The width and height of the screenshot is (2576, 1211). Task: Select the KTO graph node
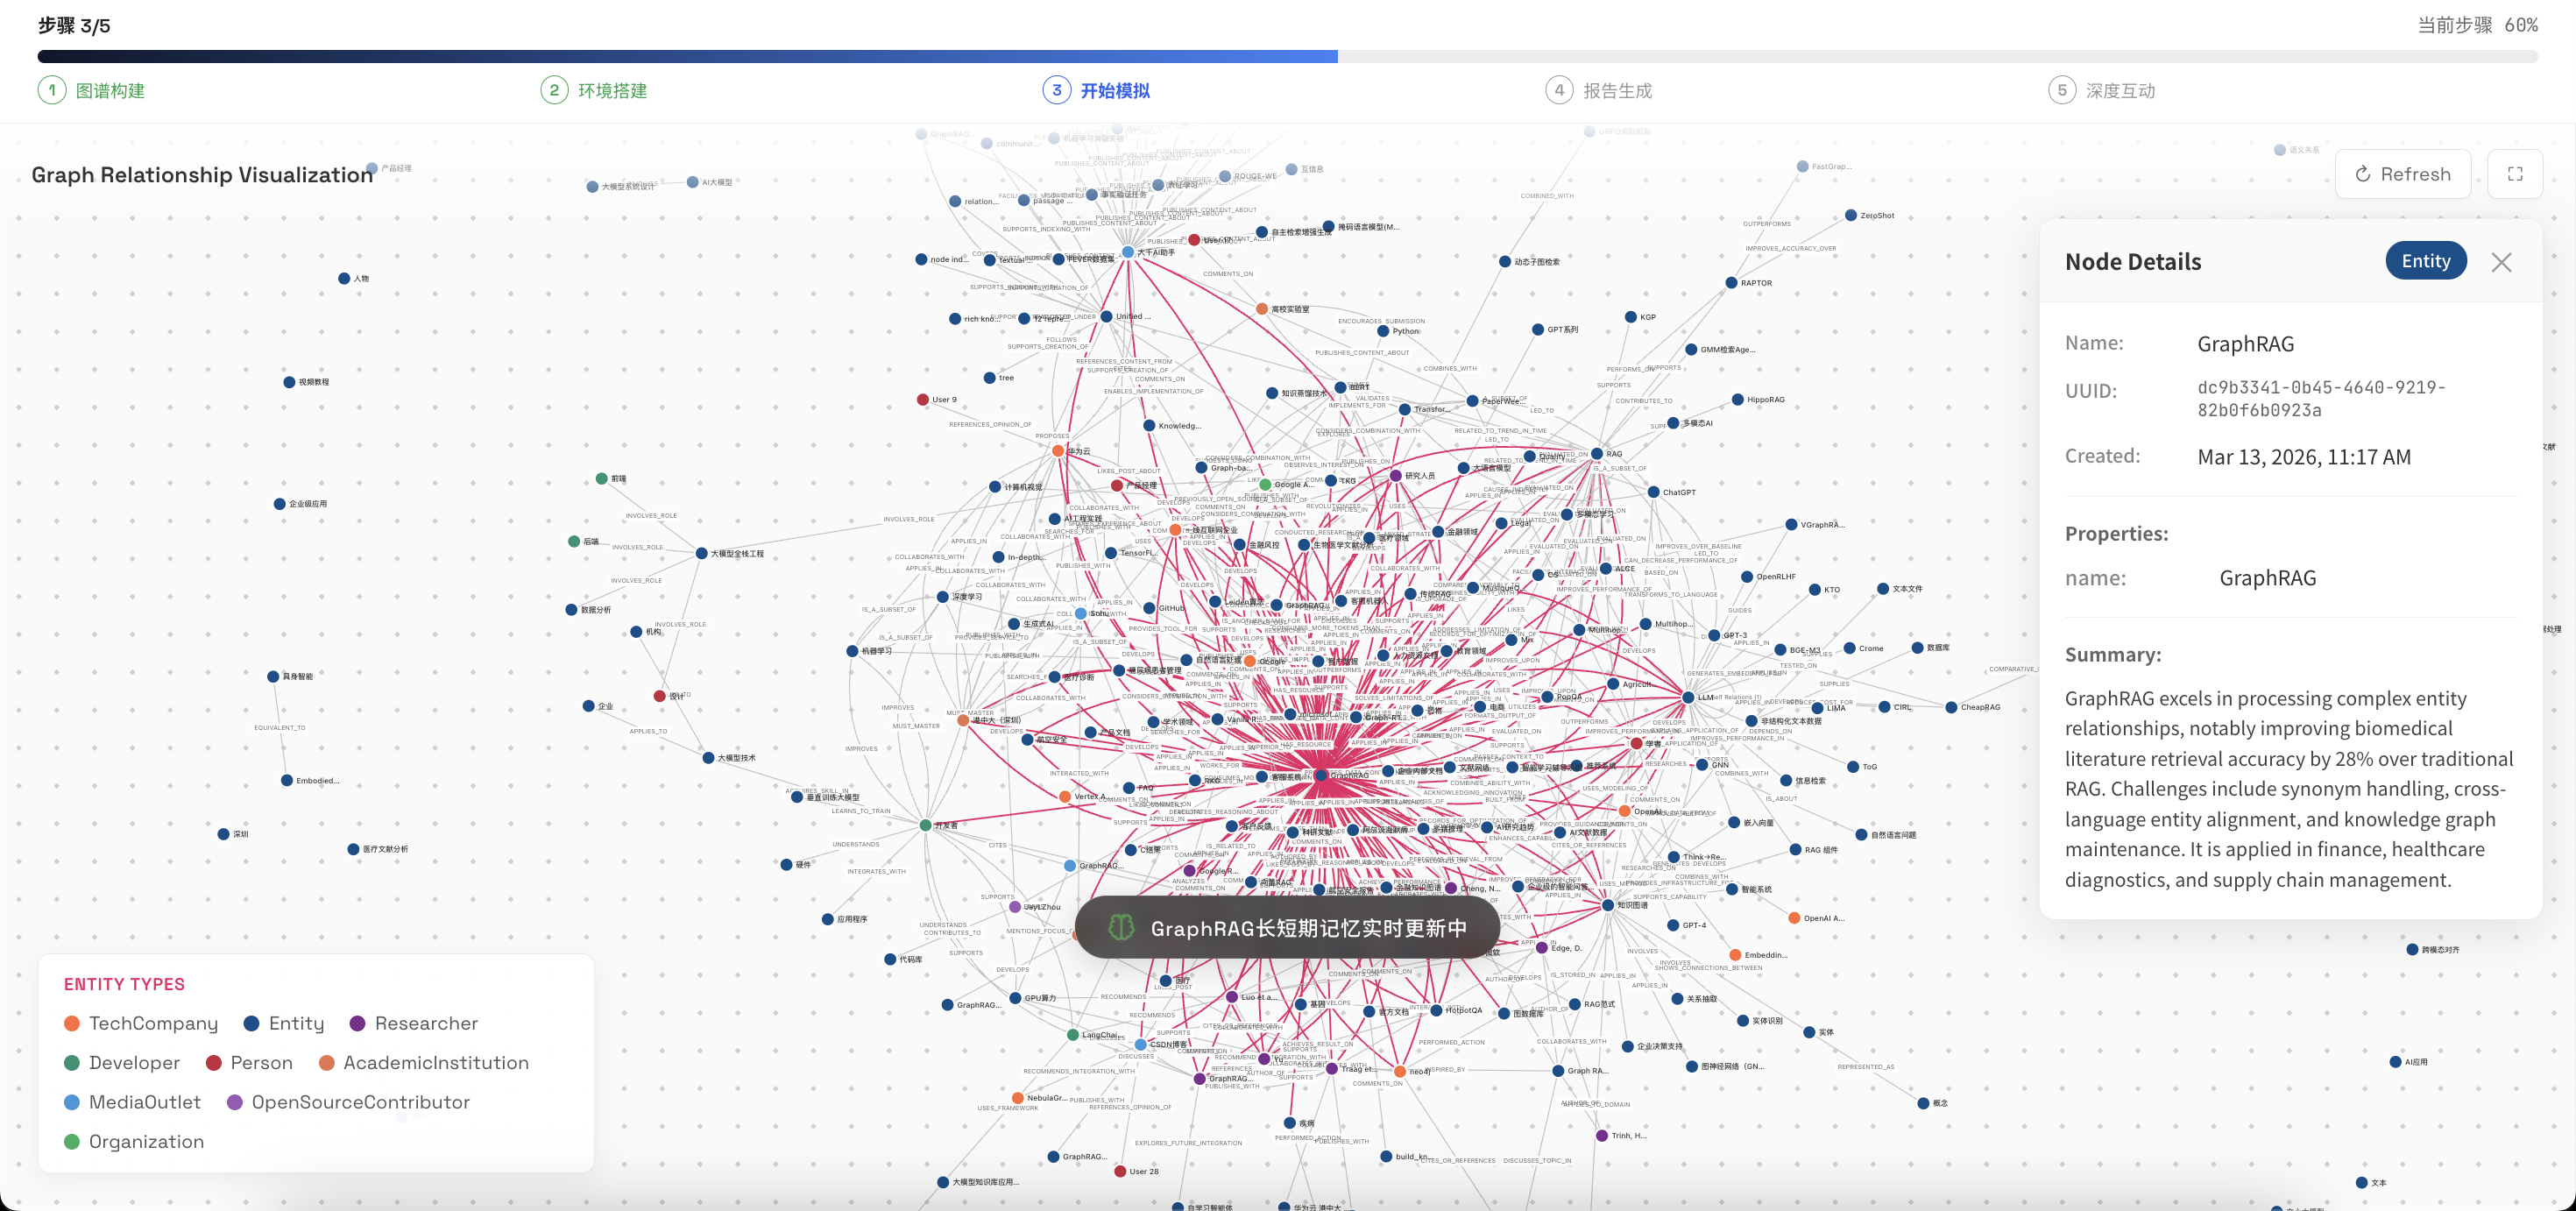click(x=1815, y=590)
